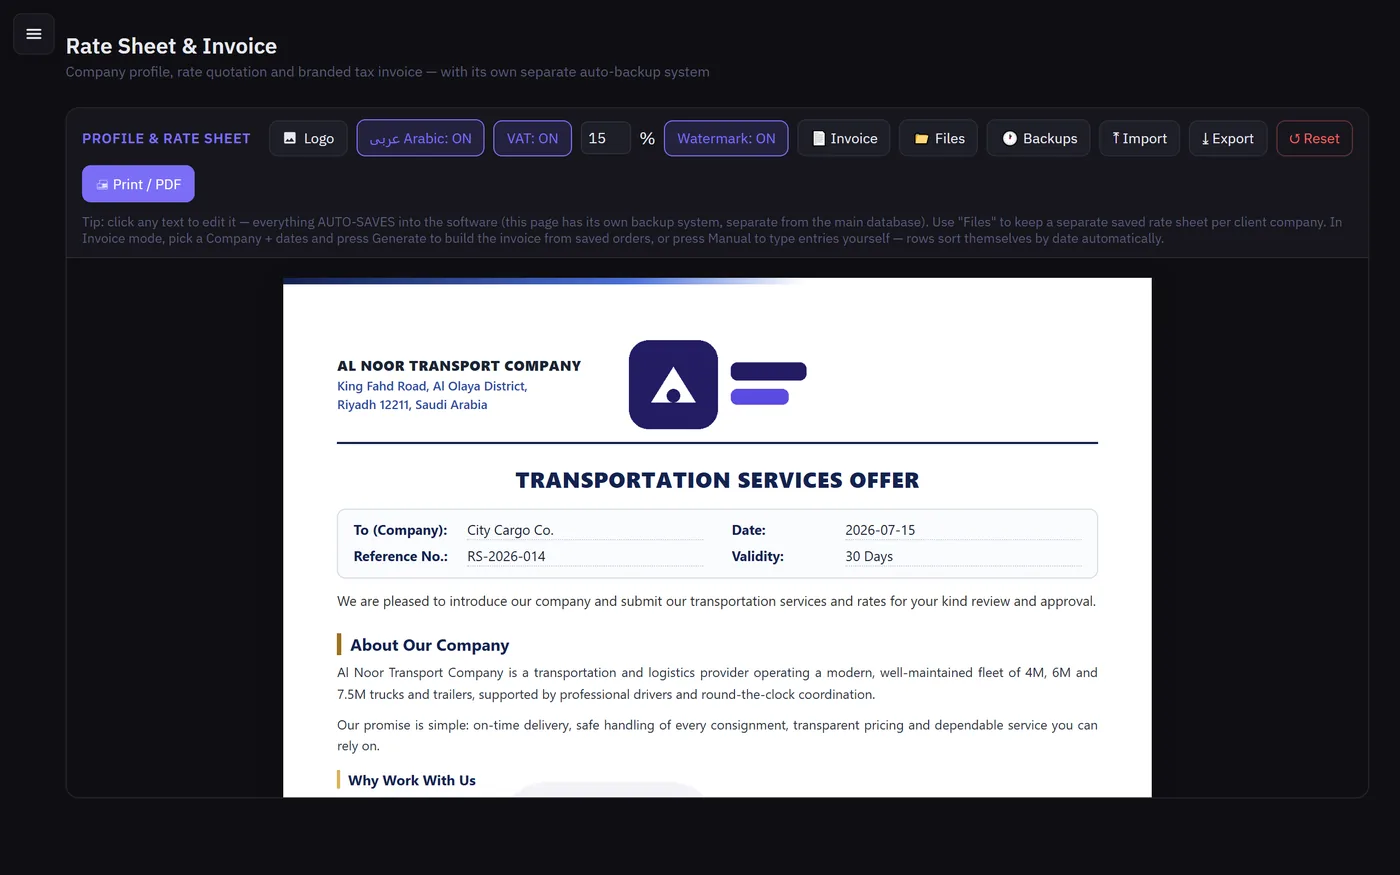Click the To (Company) field City Cargo Co.

(x=585, y=530)
